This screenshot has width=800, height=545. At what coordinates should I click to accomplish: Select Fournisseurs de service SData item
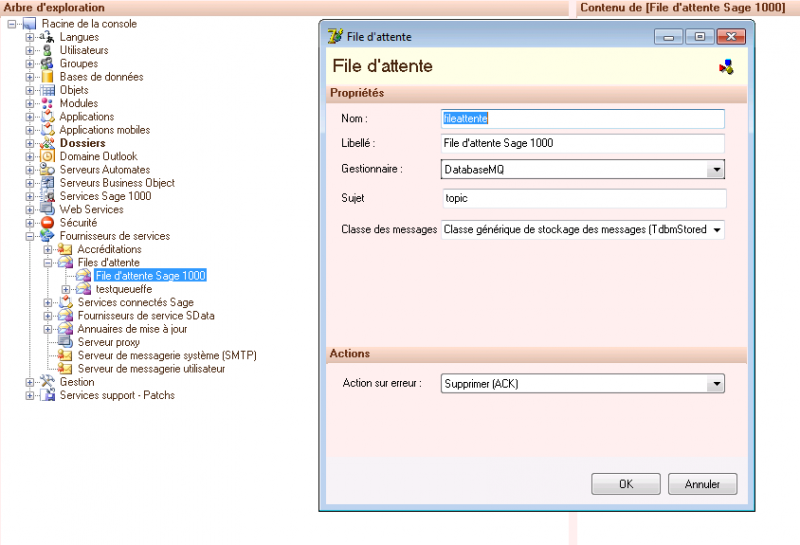click(146, 315)
